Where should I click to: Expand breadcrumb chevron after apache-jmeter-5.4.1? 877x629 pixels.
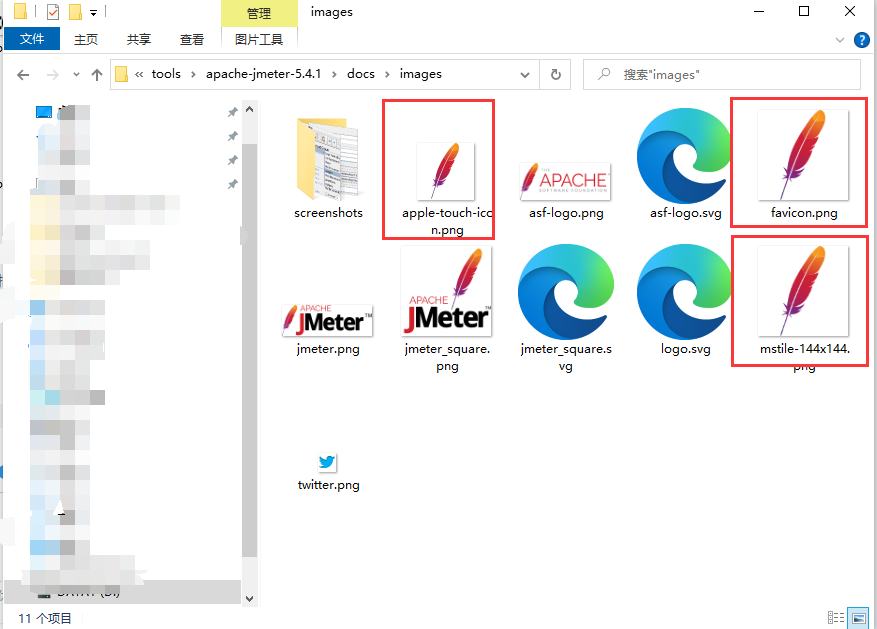(x=334, y=74)
